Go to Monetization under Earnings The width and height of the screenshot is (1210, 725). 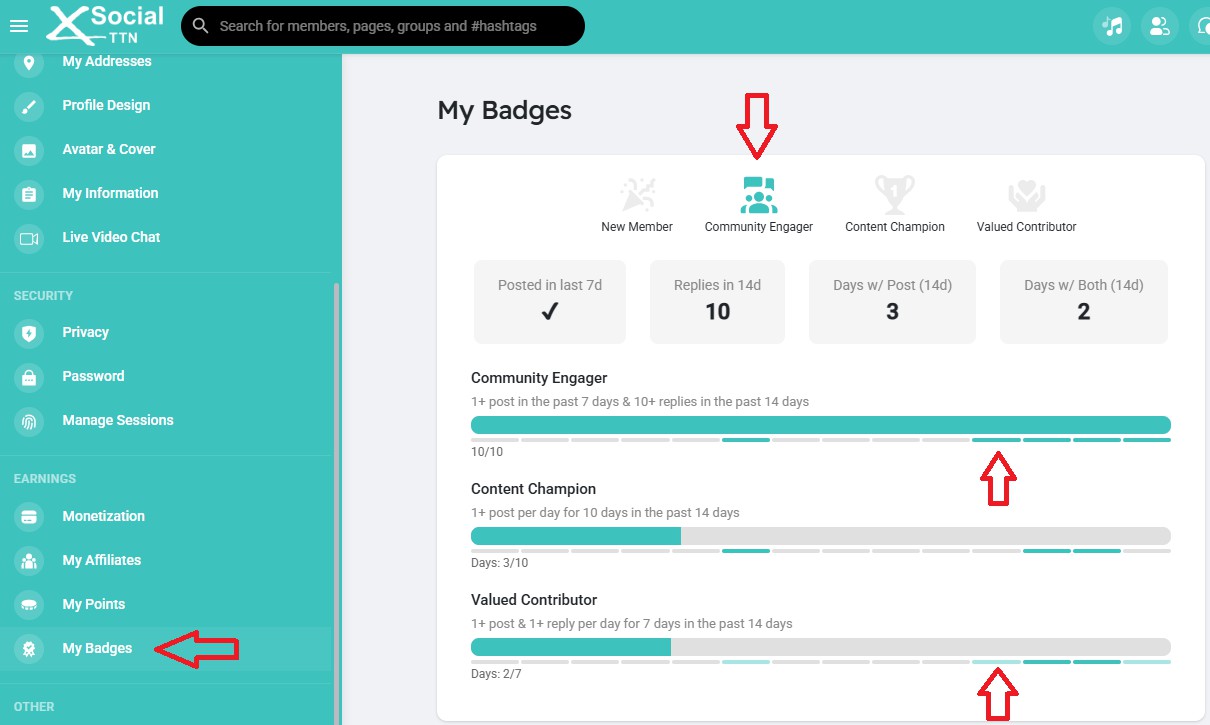[x=103, y=516]
